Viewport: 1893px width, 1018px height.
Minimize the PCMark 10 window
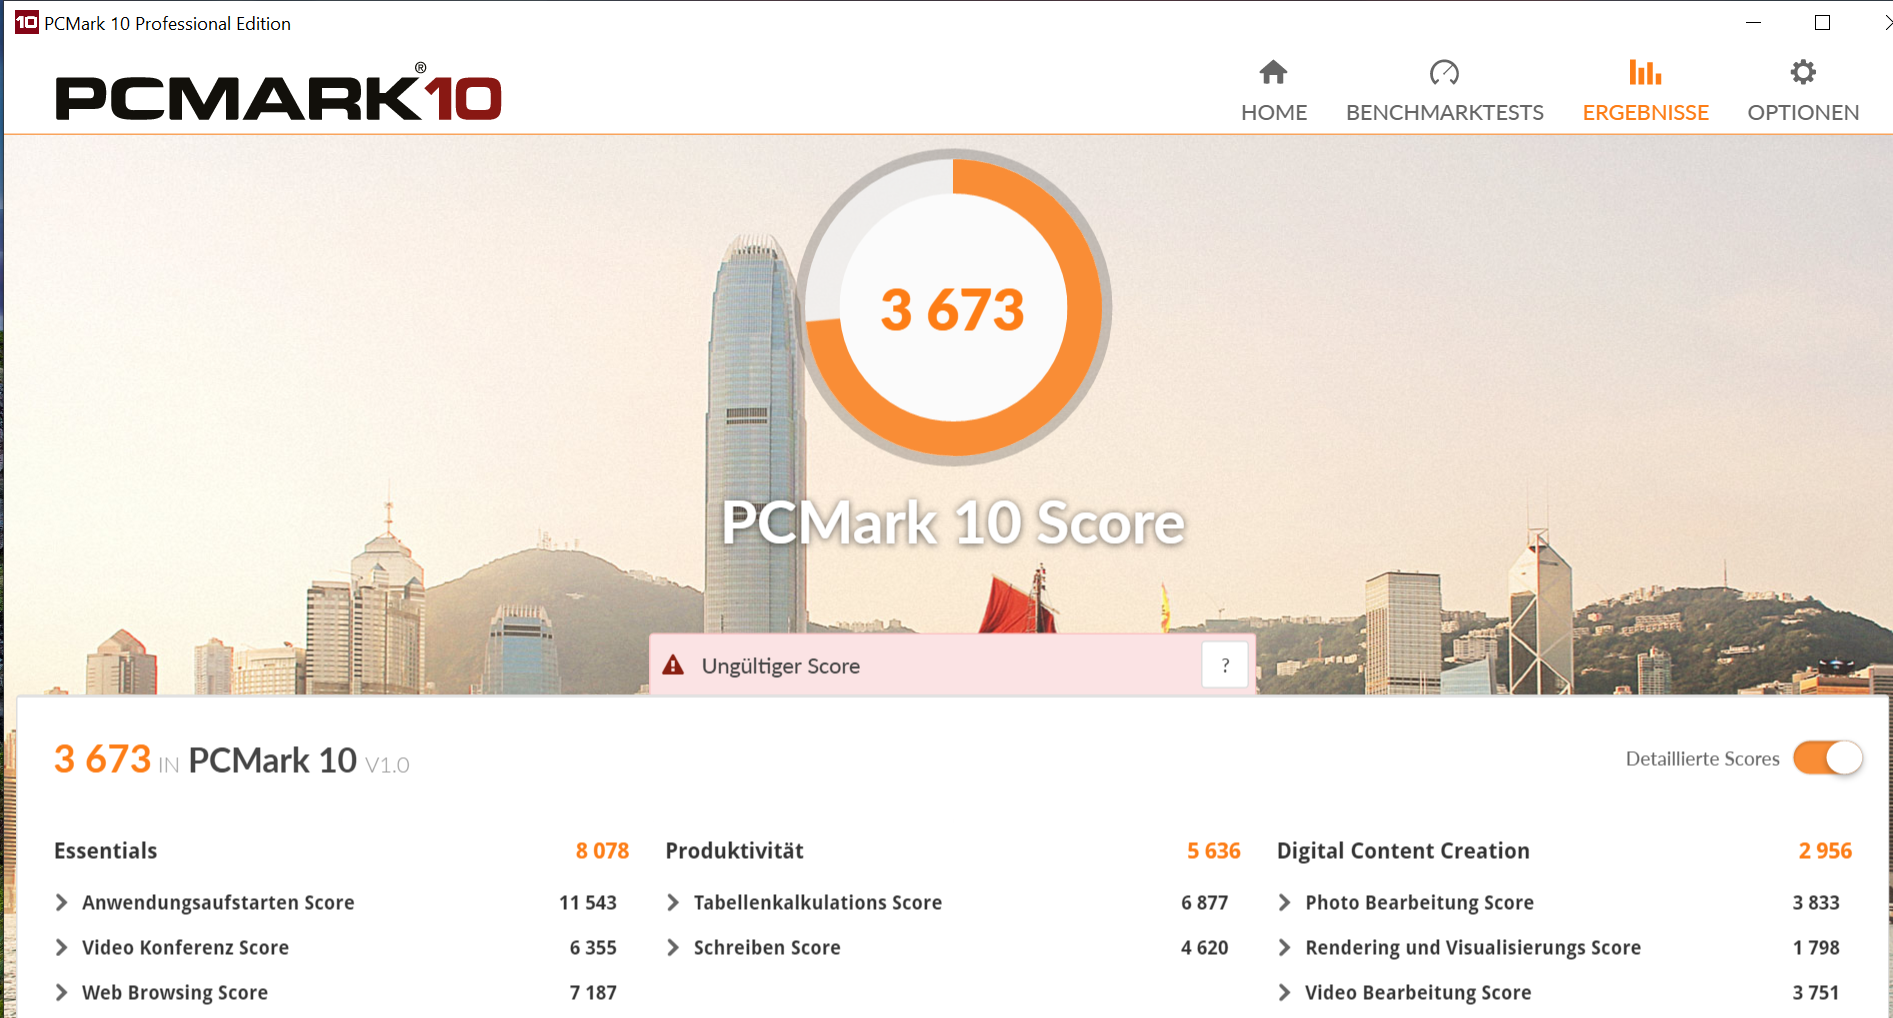click(1753, 23)
